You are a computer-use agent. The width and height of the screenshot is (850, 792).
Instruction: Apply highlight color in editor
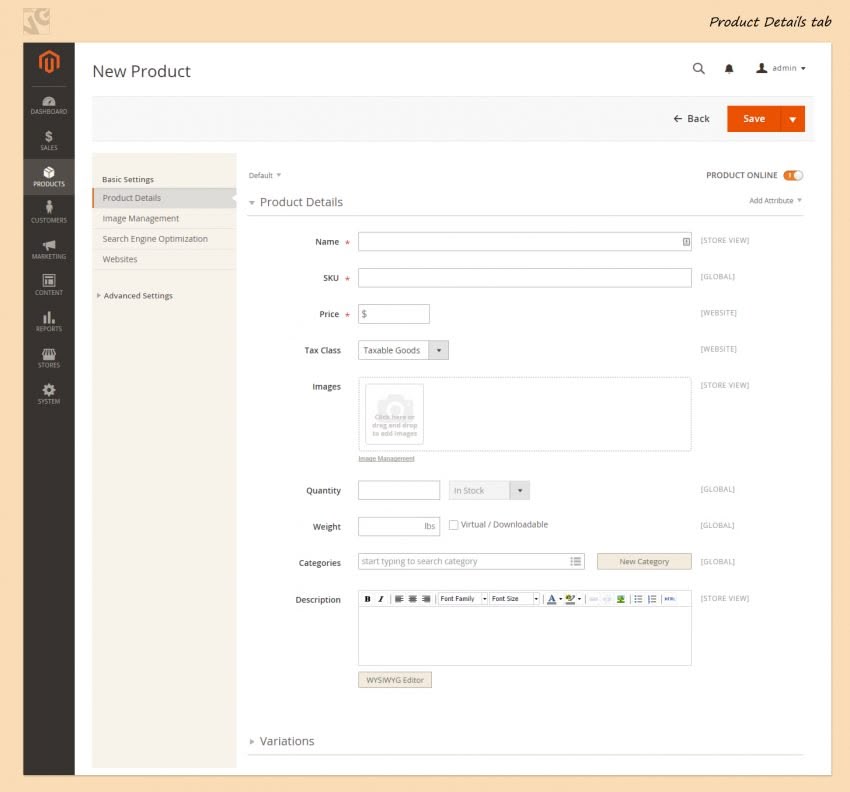coord(570,599)
